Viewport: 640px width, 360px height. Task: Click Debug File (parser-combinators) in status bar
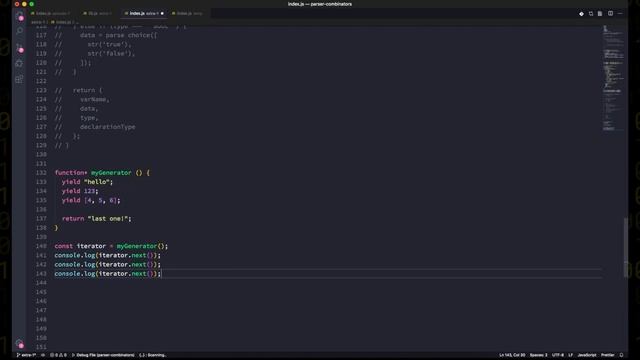pyautogui.click(x=103, y=355)
